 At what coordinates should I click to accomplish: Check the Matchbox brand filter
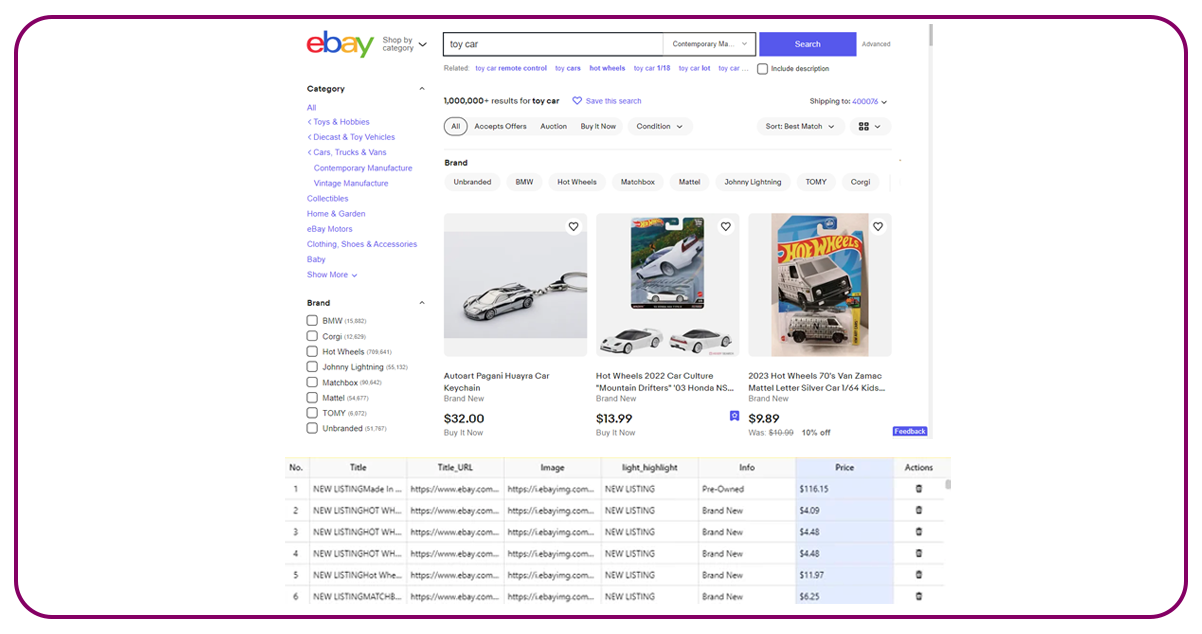(312, 382)
